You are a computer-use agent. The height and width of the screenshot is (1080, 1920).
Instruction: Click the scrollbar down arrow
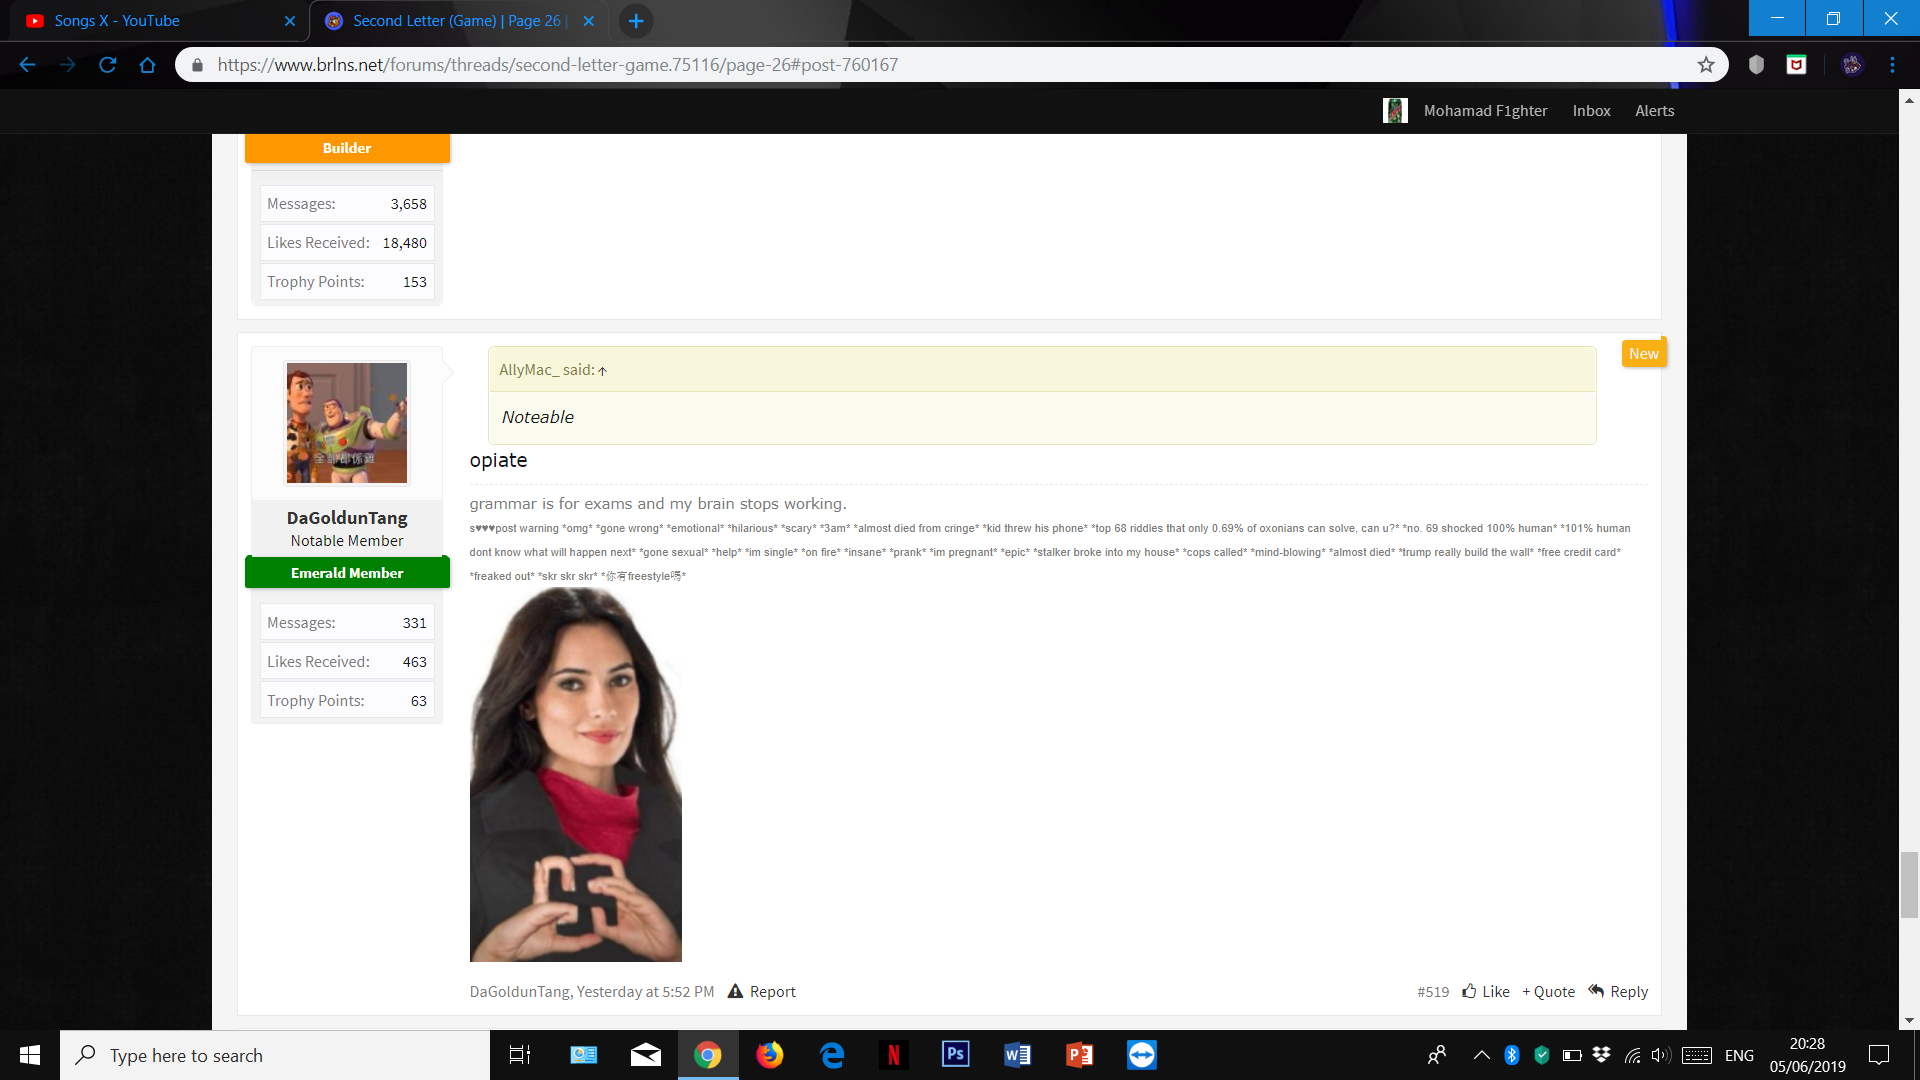(1909, 1020)
